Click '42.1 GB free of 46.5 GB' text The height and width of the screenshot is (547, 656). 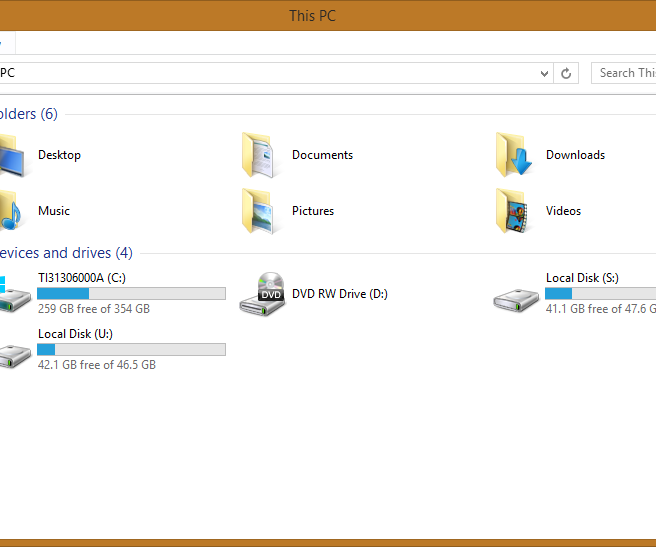click(97, 365)
